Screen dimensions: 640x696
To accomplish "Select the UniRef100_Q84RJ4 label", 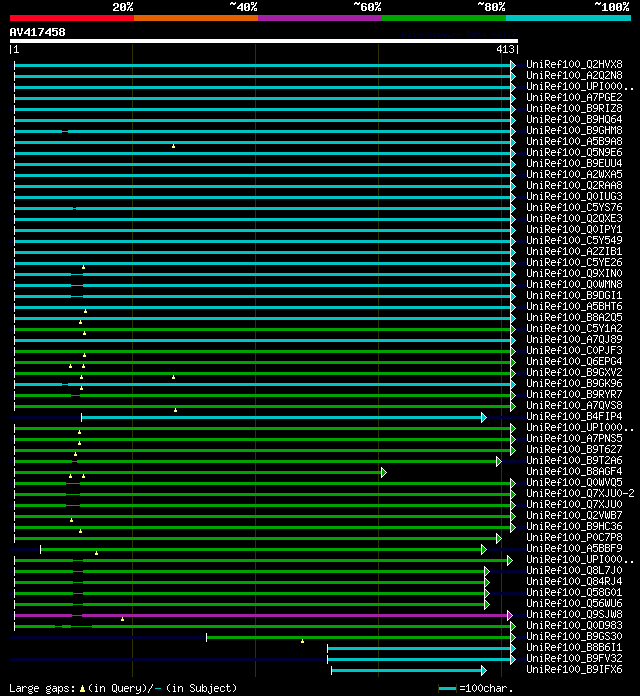I will [x=574, y=581].
